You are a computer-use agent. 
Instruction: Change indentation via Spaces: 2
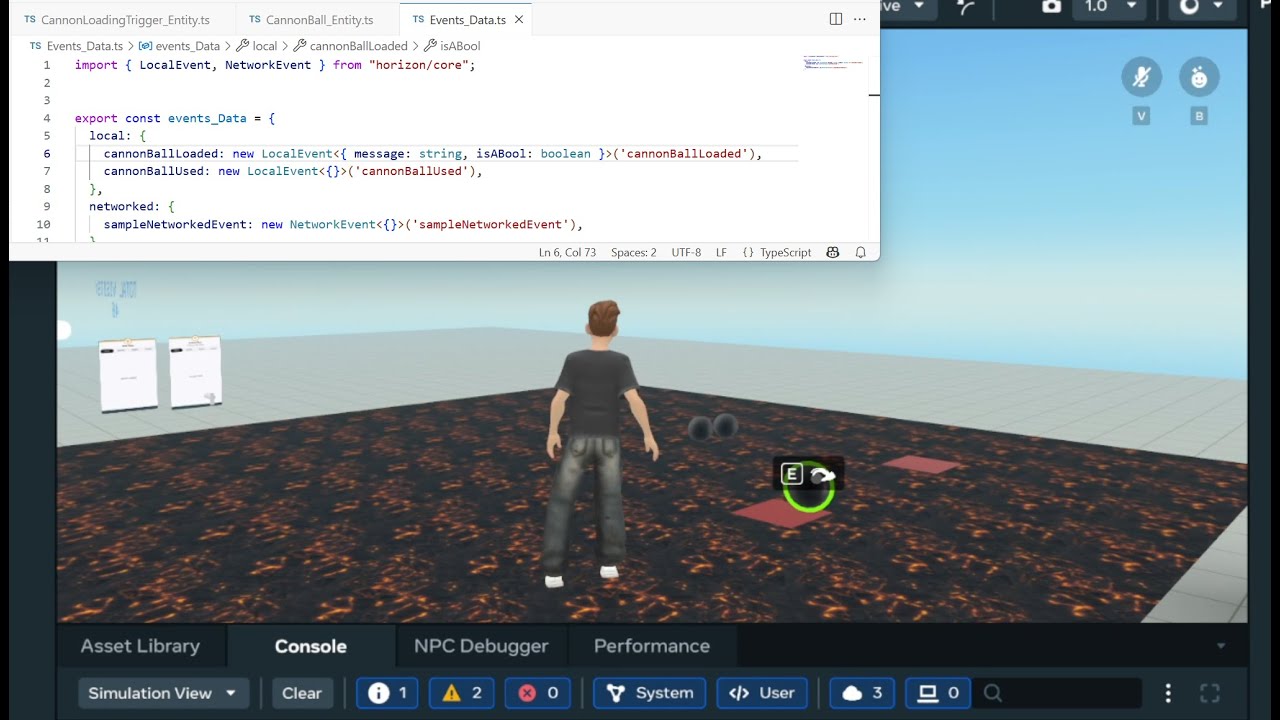[x=634, y=252]
